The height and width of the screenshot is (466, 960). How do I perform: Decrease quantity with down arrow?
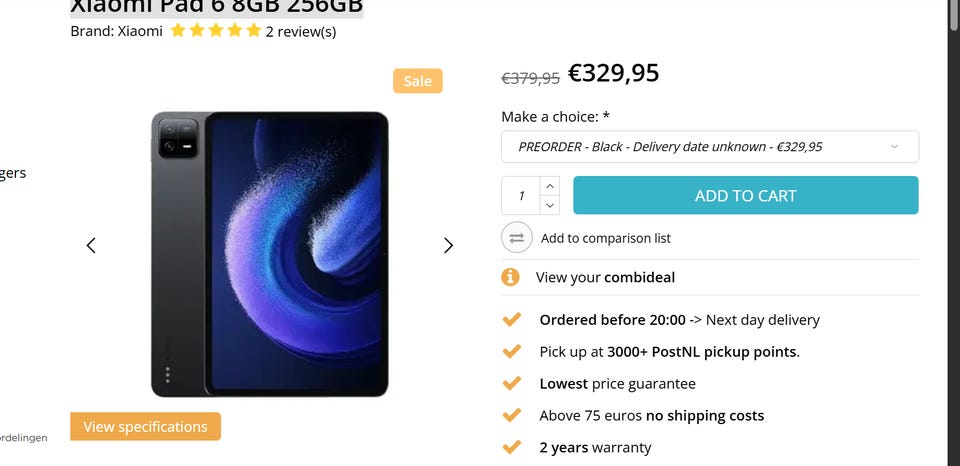pyautogui.click(x=550, y=205)
